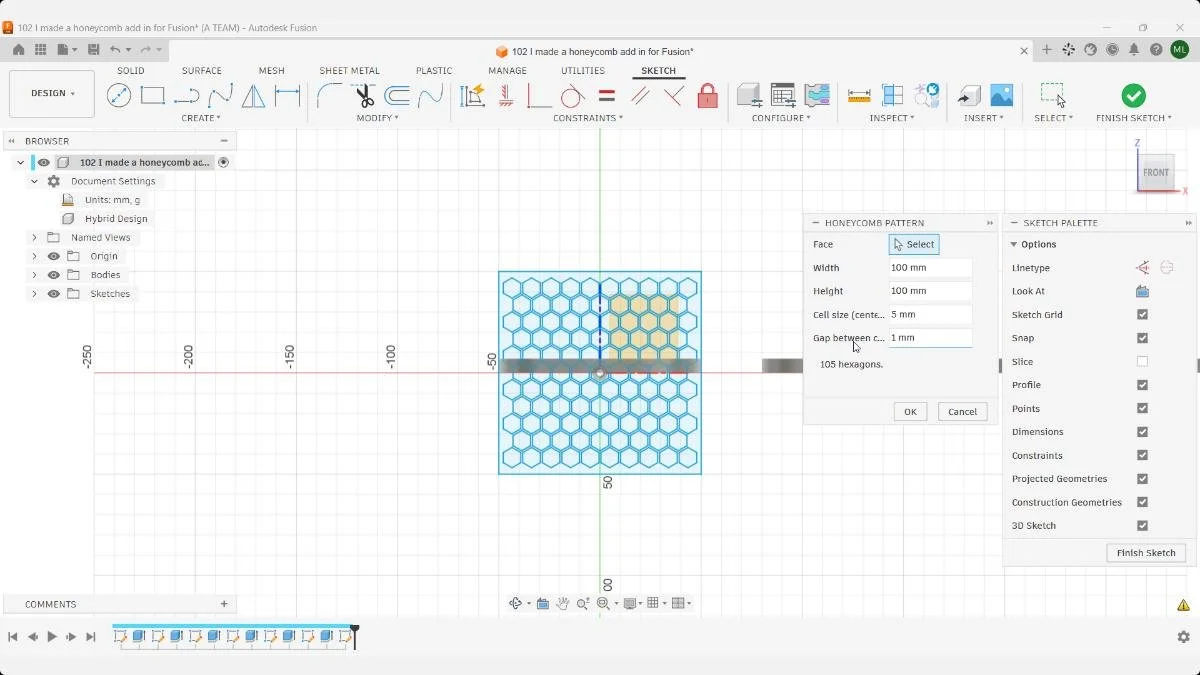Click the Insert Canvas image icon
Viewport: 1200px width, 675px height.
[x=1001, y=96]
